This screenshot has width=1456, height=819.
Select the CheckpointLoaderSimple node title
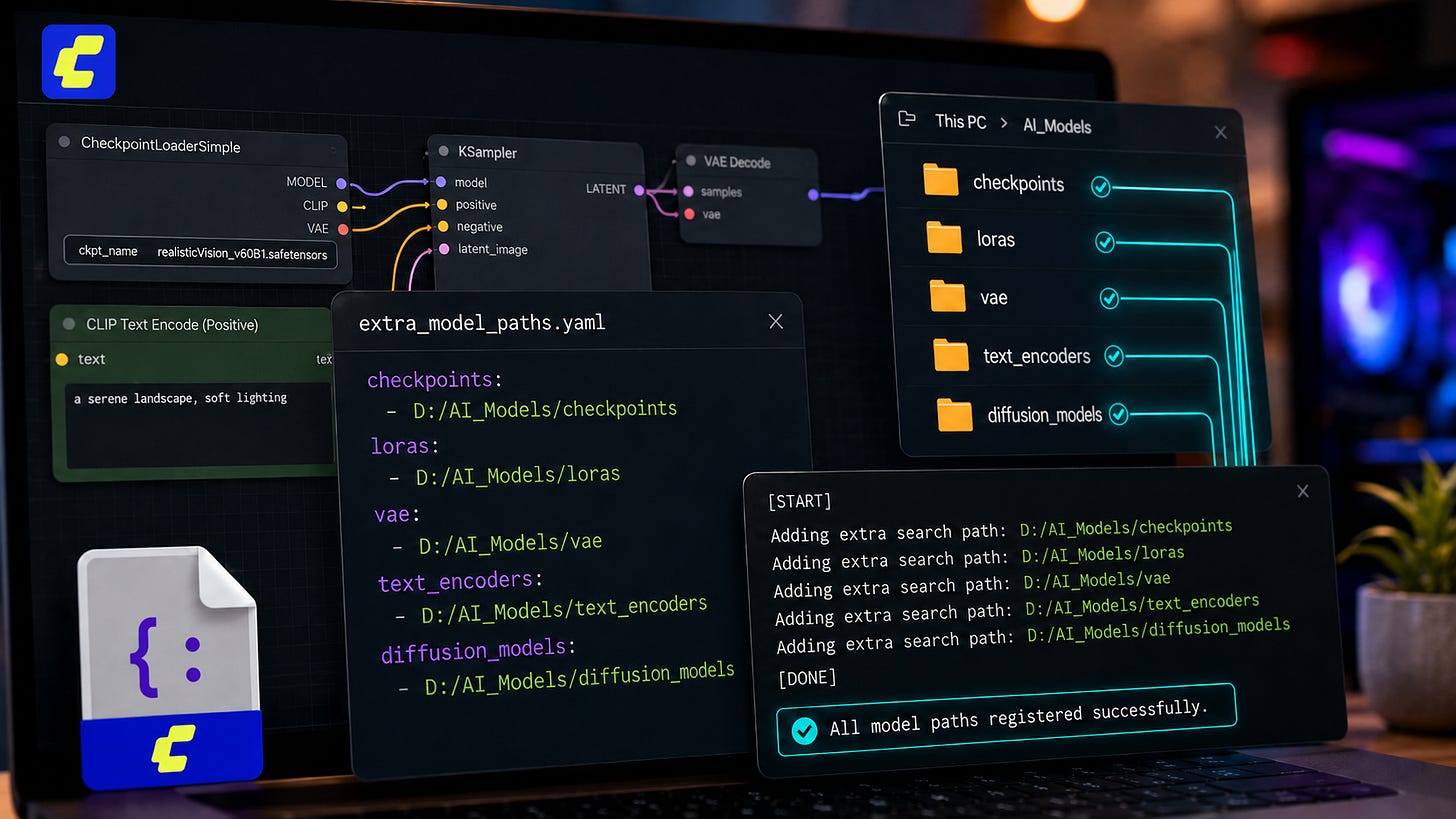click(161, 146)
